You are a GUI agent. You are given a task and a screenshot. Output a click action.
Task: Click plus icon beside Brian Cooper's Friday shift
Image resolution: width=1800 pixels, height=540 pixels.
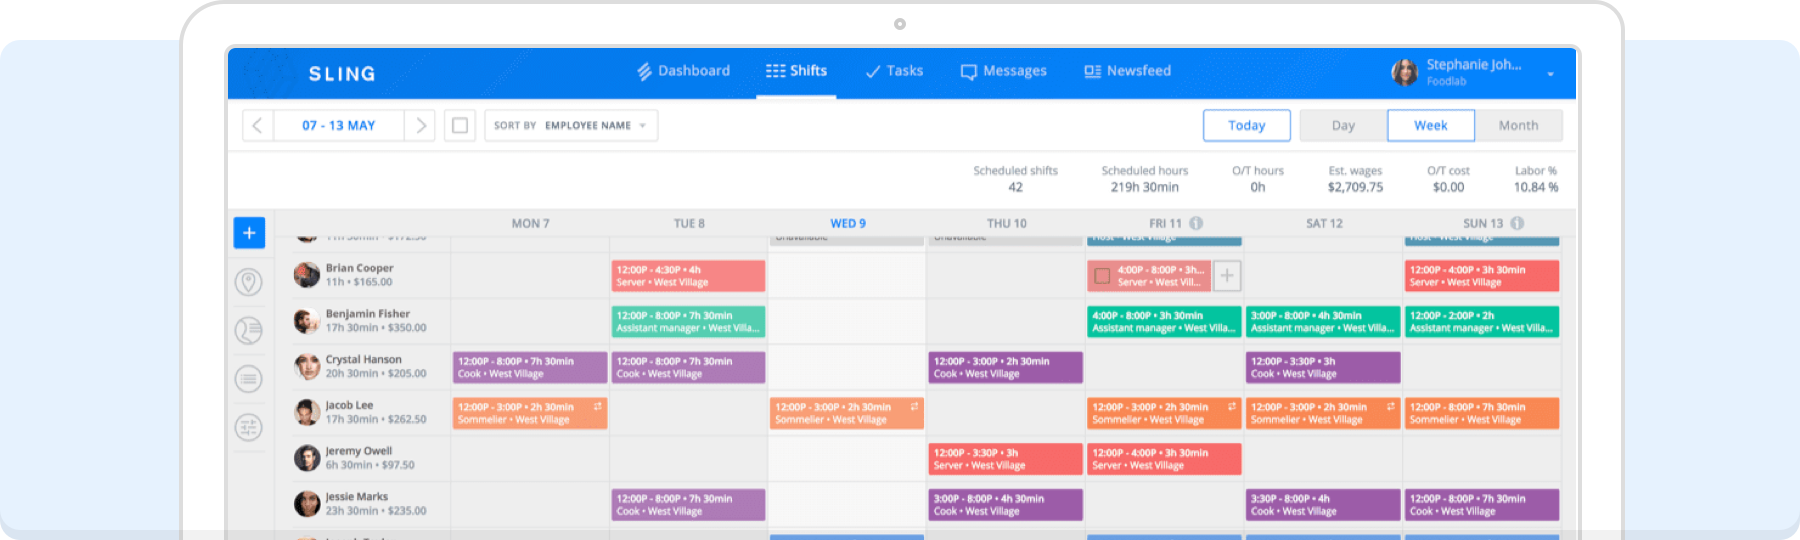1227,276
